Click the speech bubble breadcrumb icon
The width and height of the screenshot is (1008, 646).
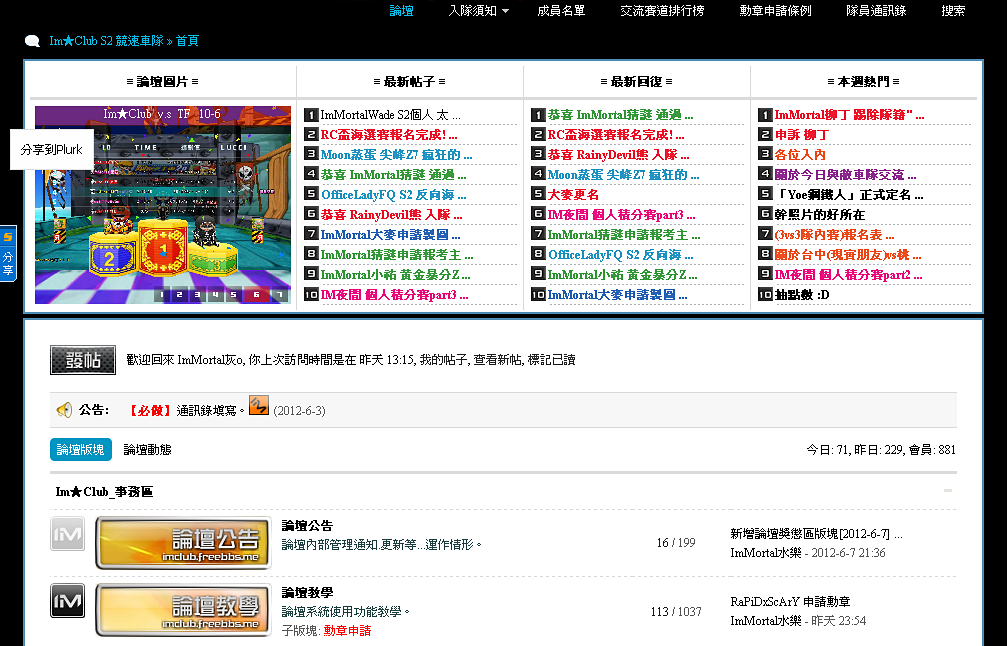pos(32,41)
